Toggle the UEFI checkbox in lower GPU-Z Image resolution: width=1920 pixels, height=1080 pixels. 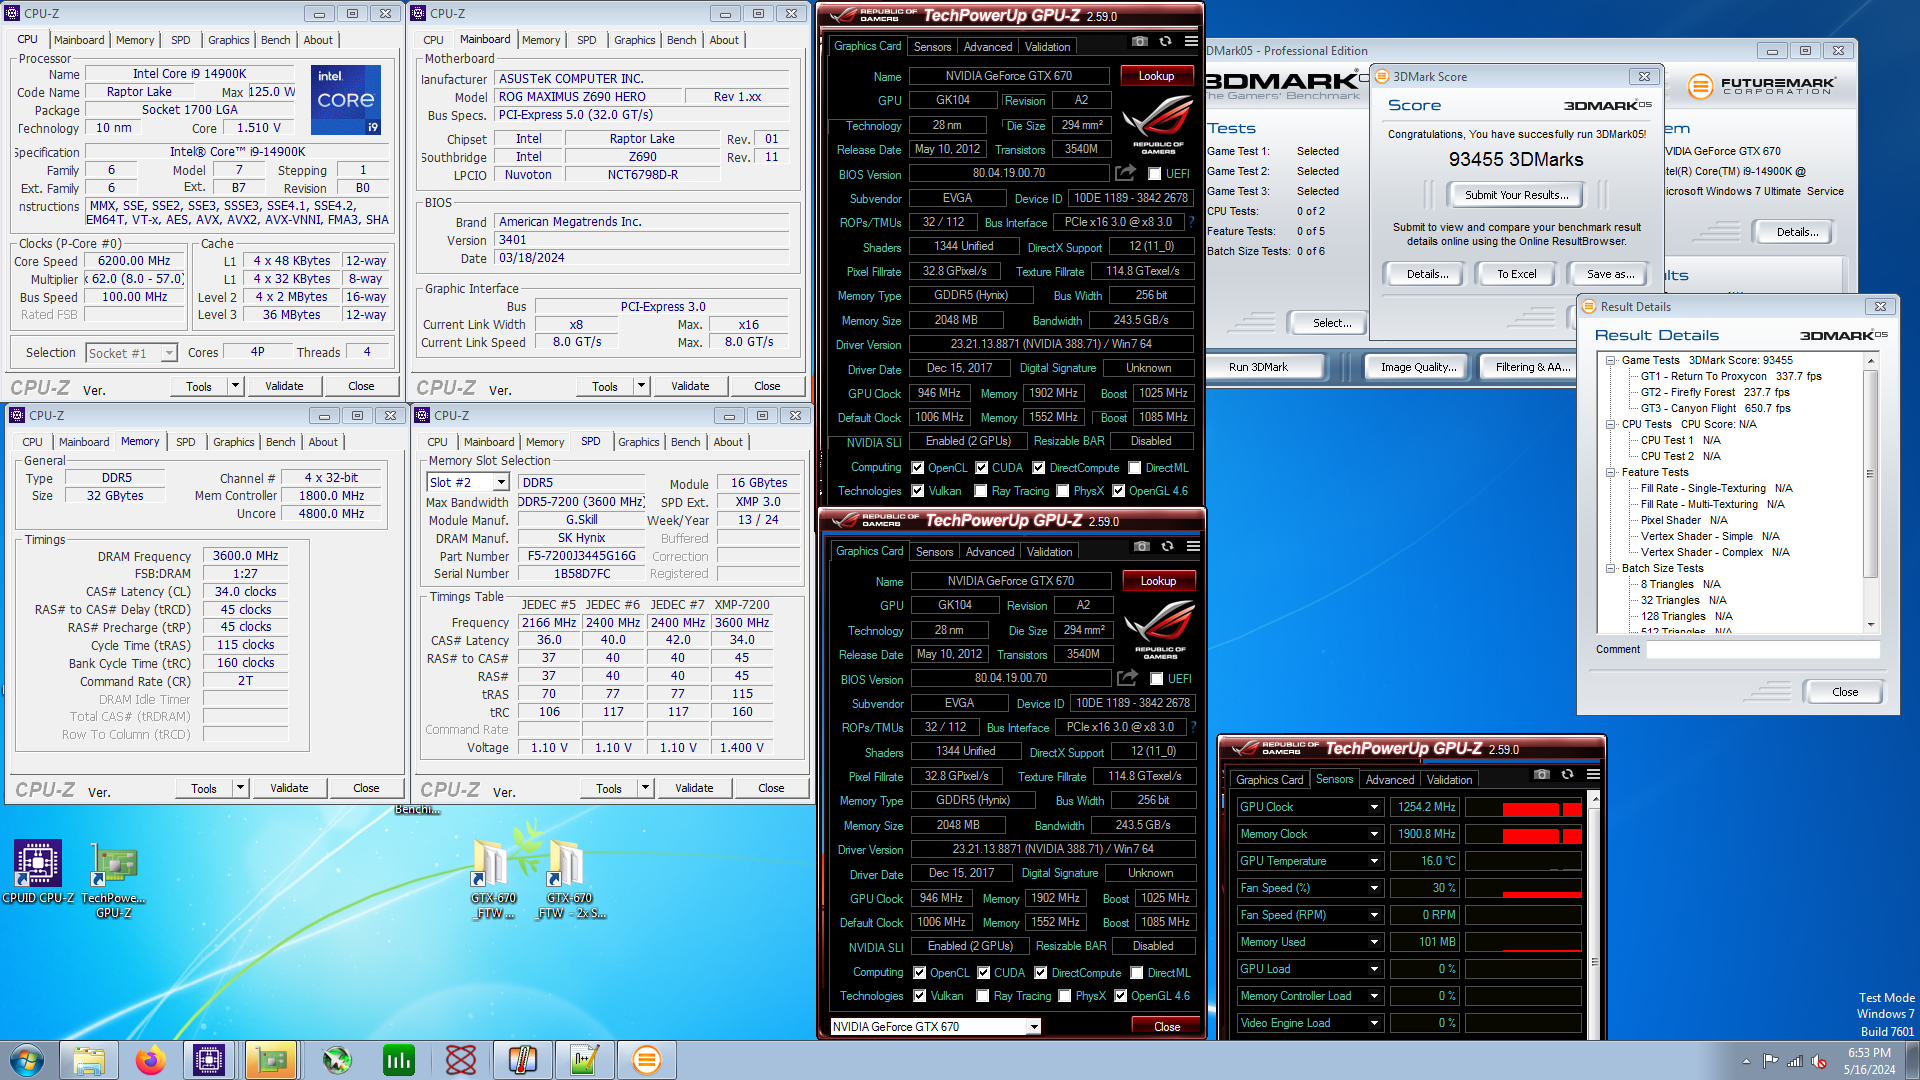(x=1156, y=679)
